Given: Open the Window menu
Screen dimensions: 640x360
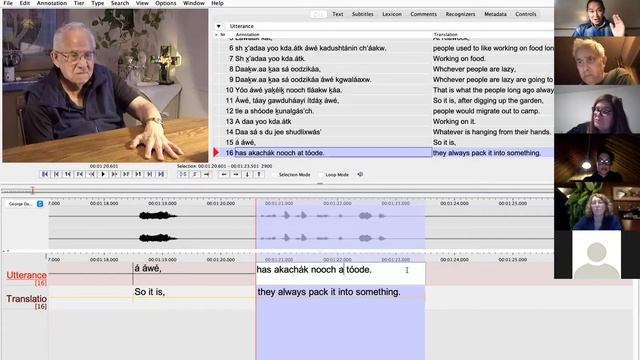Looking at the screenshot, I should point(194,3).
